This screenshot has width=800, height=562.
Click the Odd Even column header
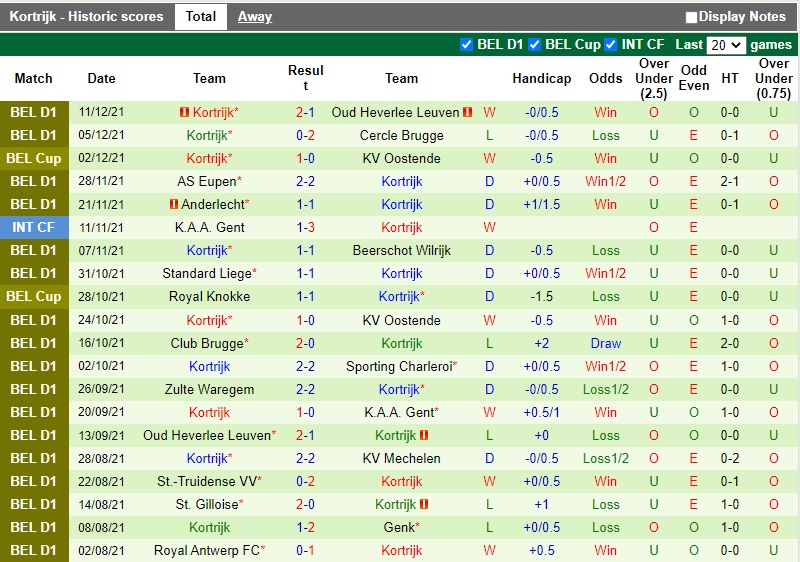[693, 78]
